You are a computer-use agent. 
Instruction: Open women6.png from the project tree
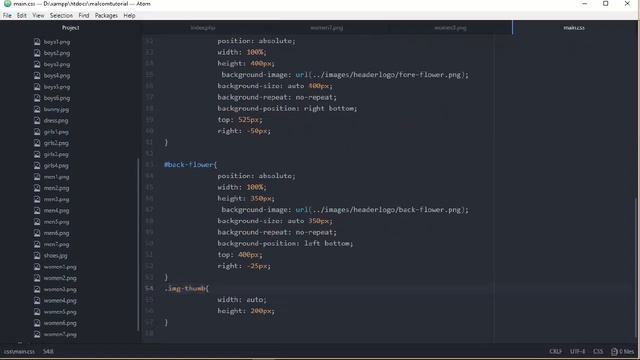(x=60, y=323)
